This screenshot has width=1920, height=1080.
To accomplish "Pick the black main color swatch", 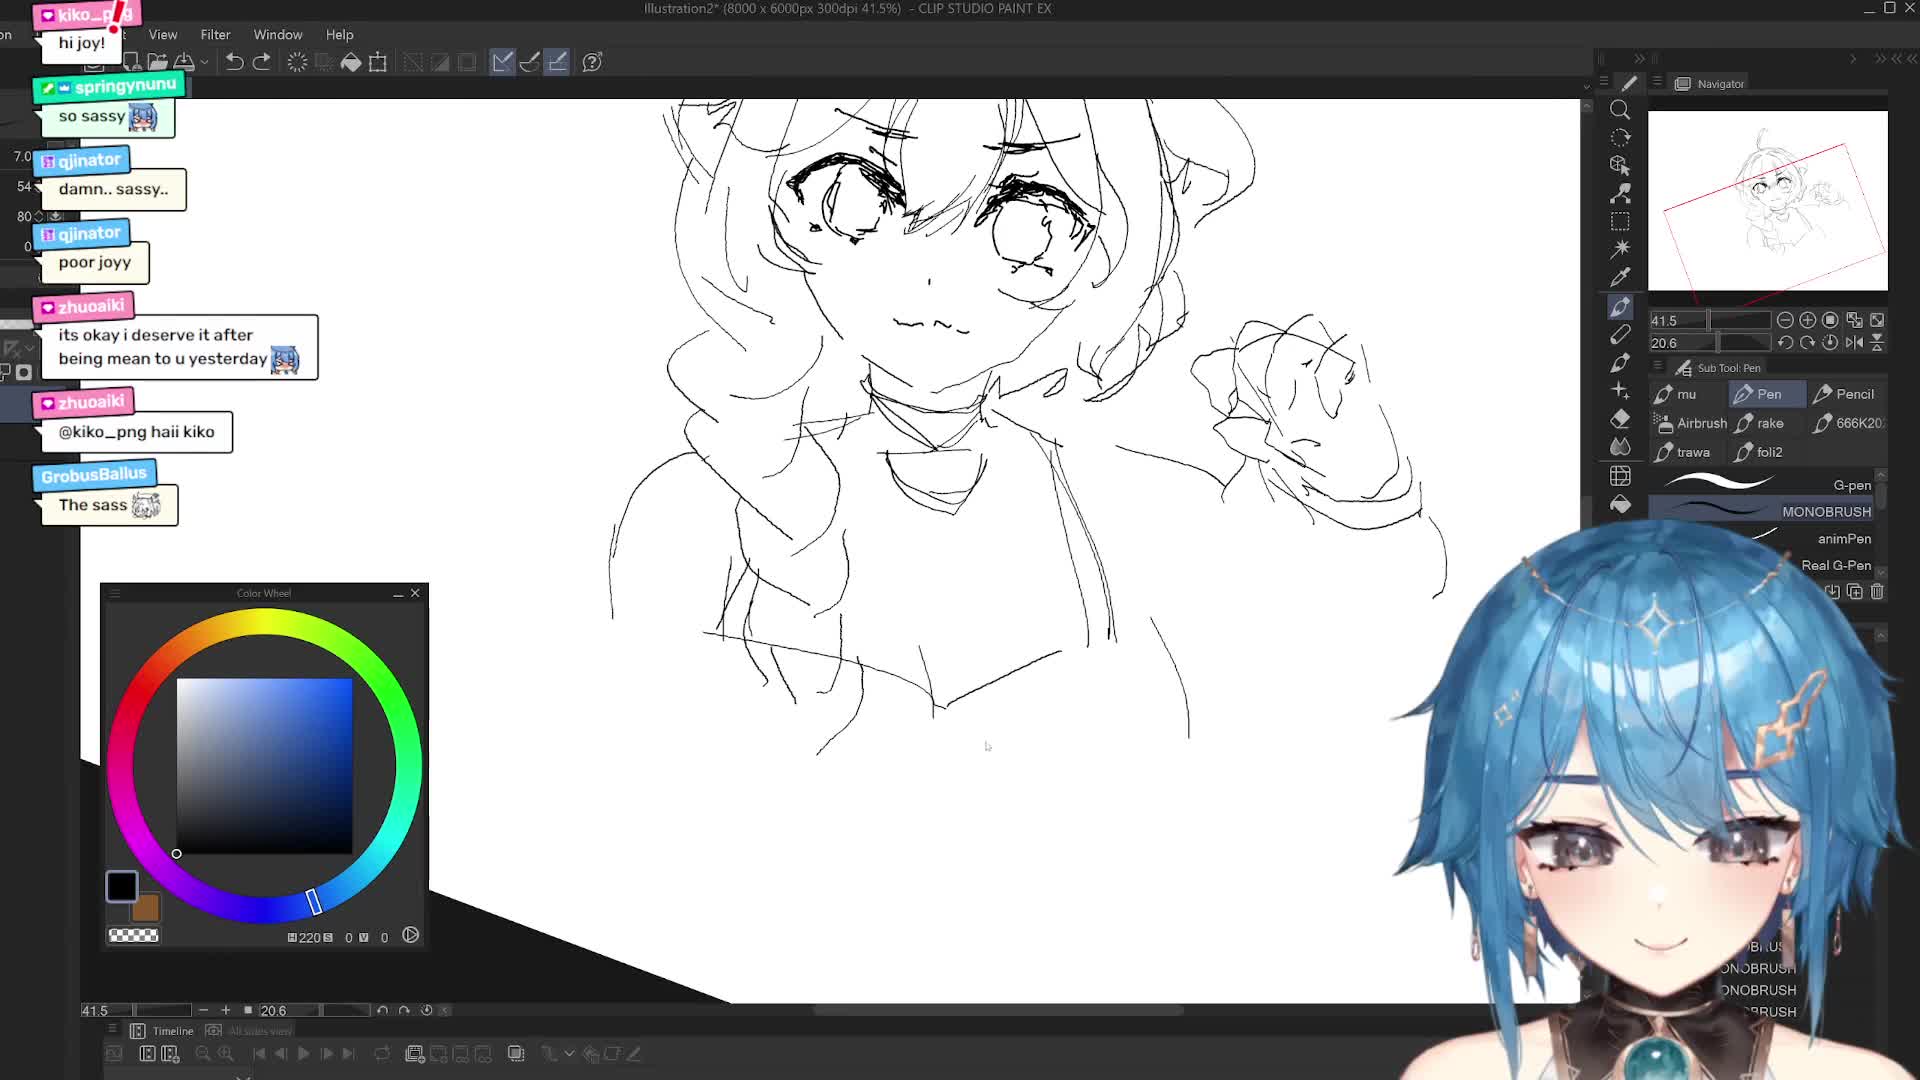I will [122, 886].
